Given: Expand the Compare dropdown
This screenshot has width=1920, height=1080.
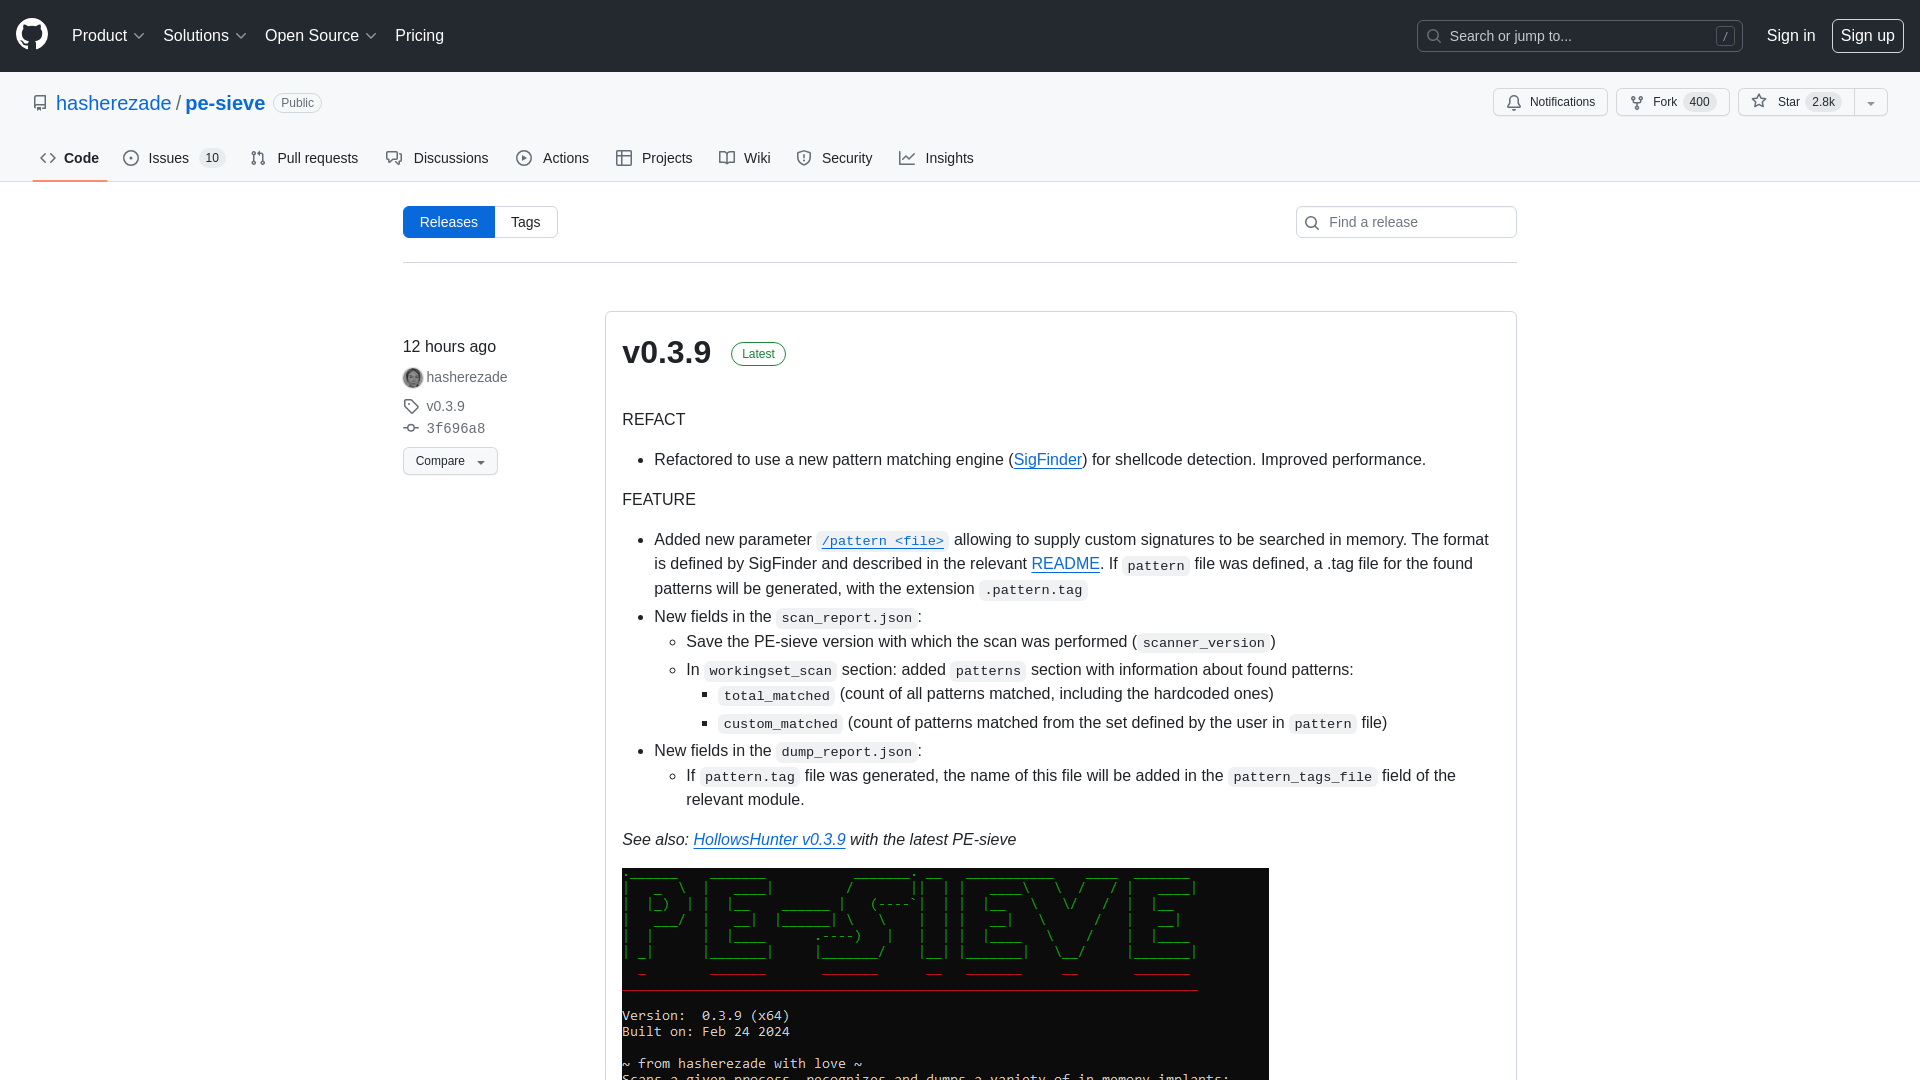Looking at the screenshot, I should coord(450,461).
